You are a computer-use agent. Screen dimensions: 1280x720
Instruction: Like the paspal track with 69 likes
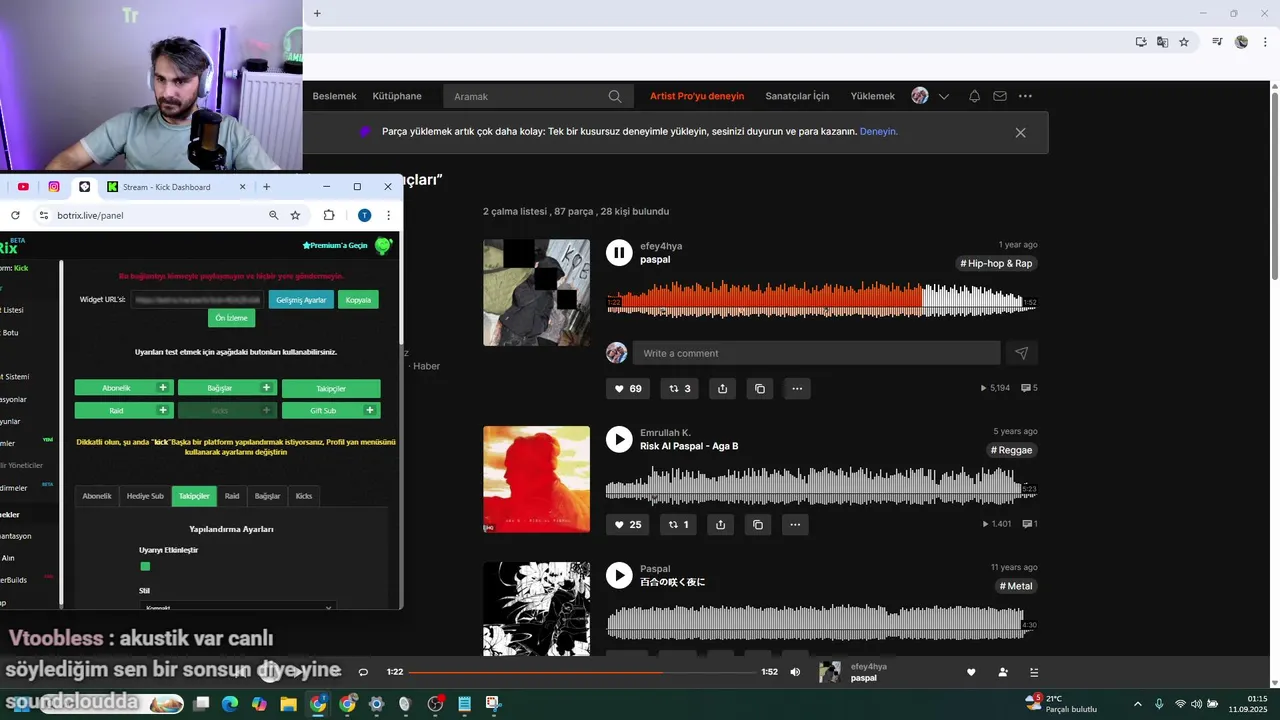(628, 388)
